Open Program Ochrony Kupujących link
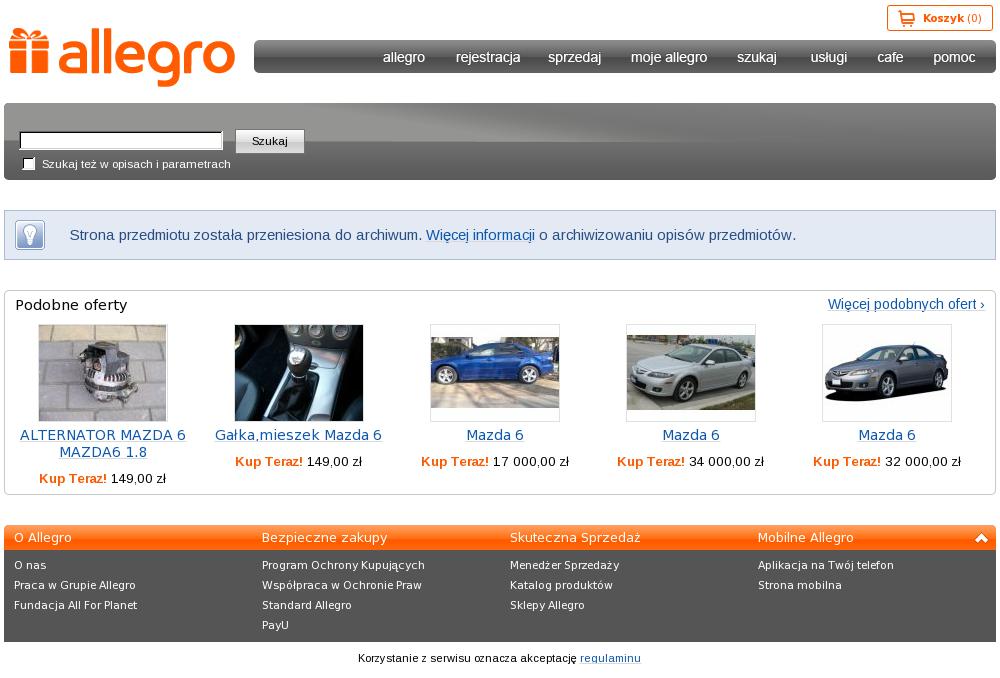The image size is (1000, 678). [x=343, y=565]
